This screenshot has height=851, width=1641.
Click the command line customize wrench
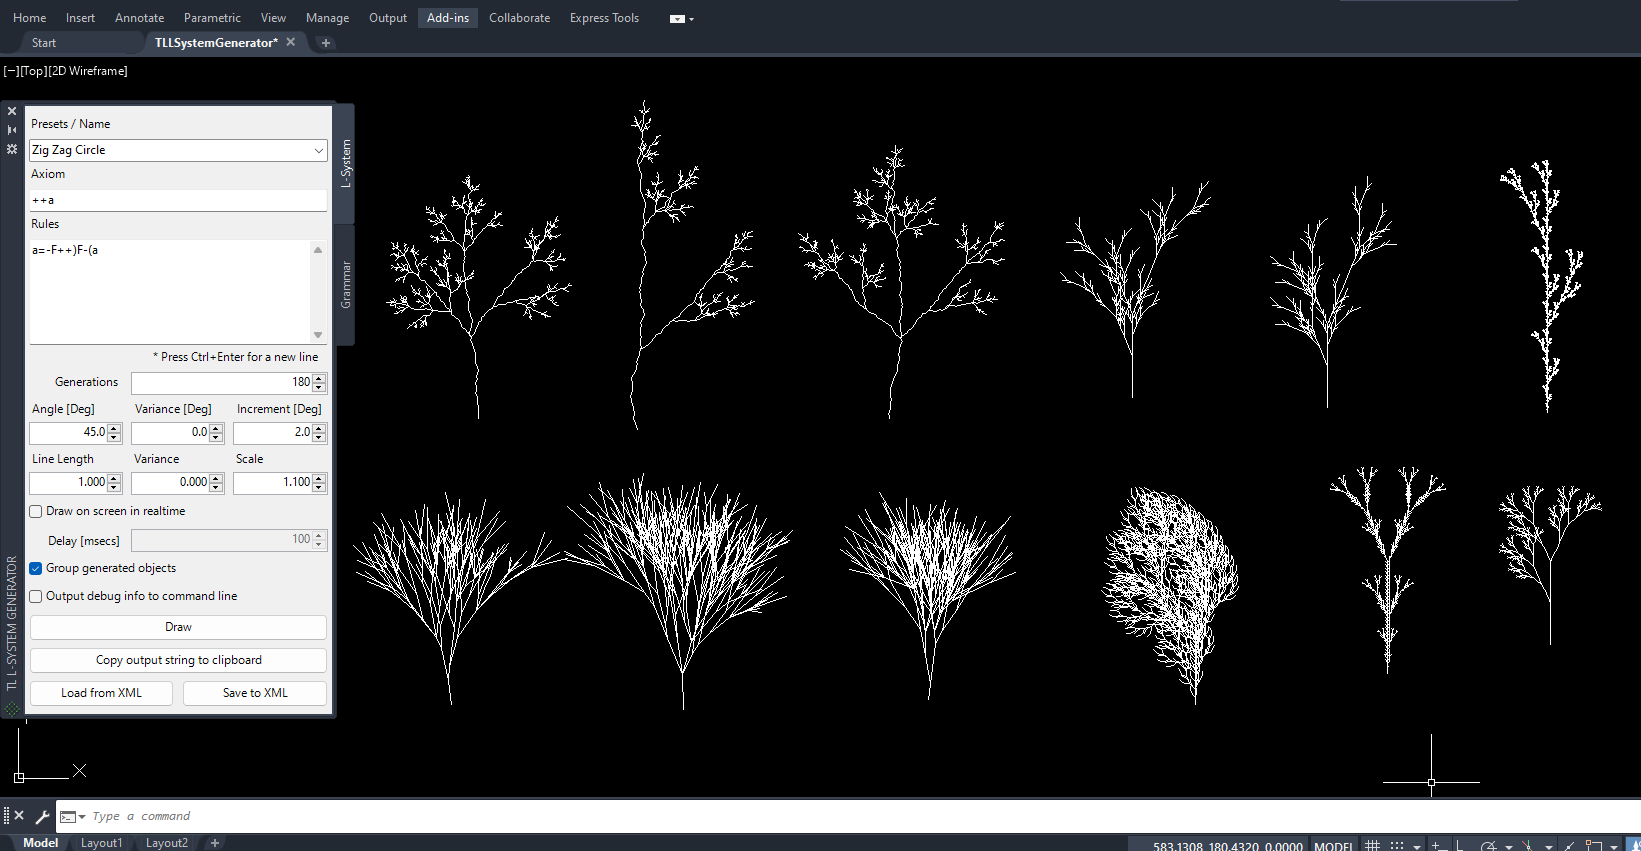42,816
